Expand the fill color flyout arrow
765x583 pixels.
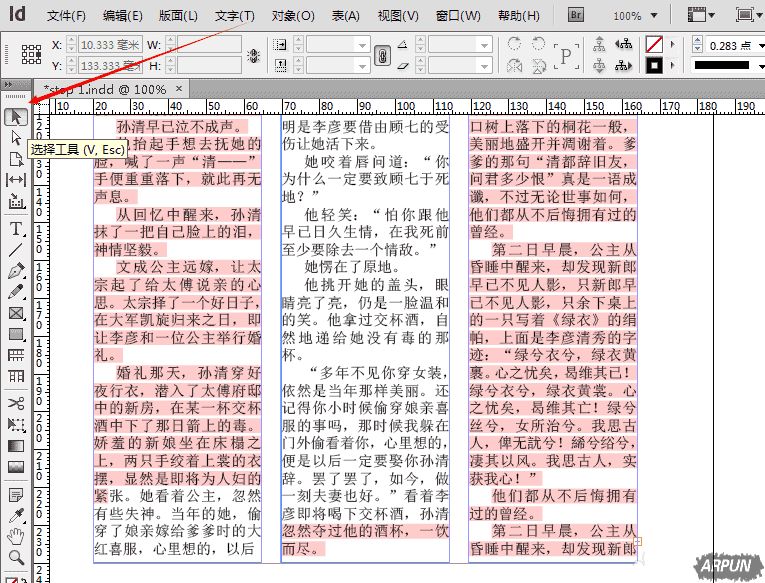tap(672, 44)
